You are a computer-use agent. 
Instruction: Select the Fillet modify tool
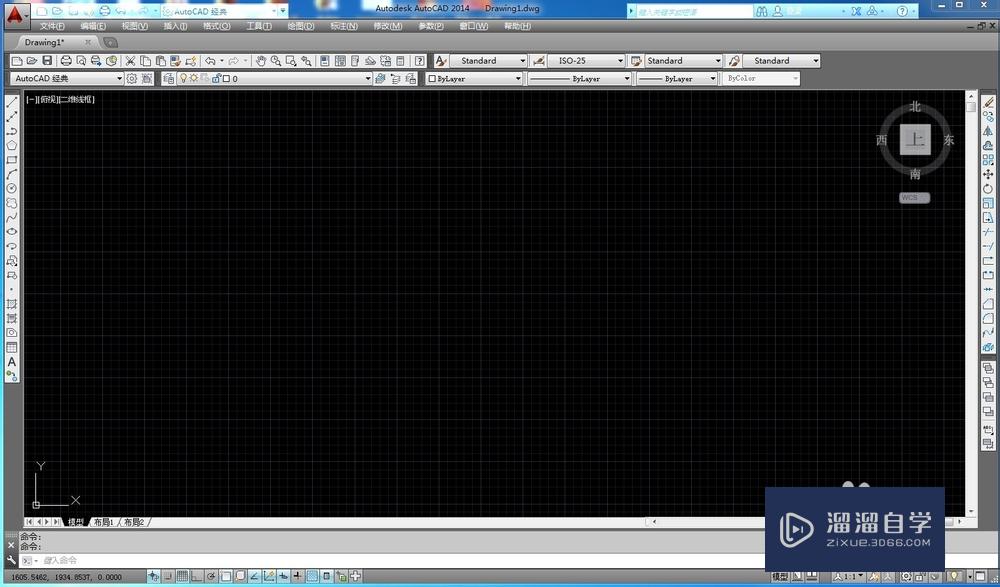(988, 318)
